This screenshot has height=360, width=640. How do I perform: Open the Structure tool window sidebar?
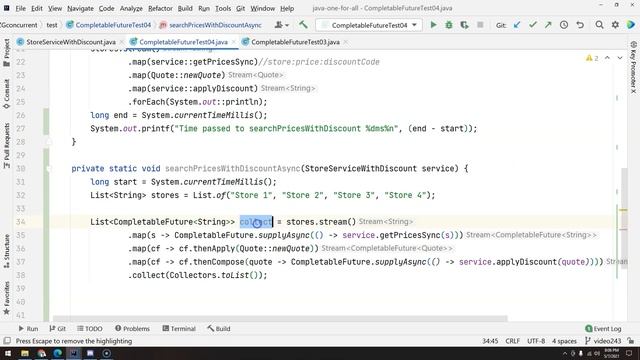pos(7,251)
